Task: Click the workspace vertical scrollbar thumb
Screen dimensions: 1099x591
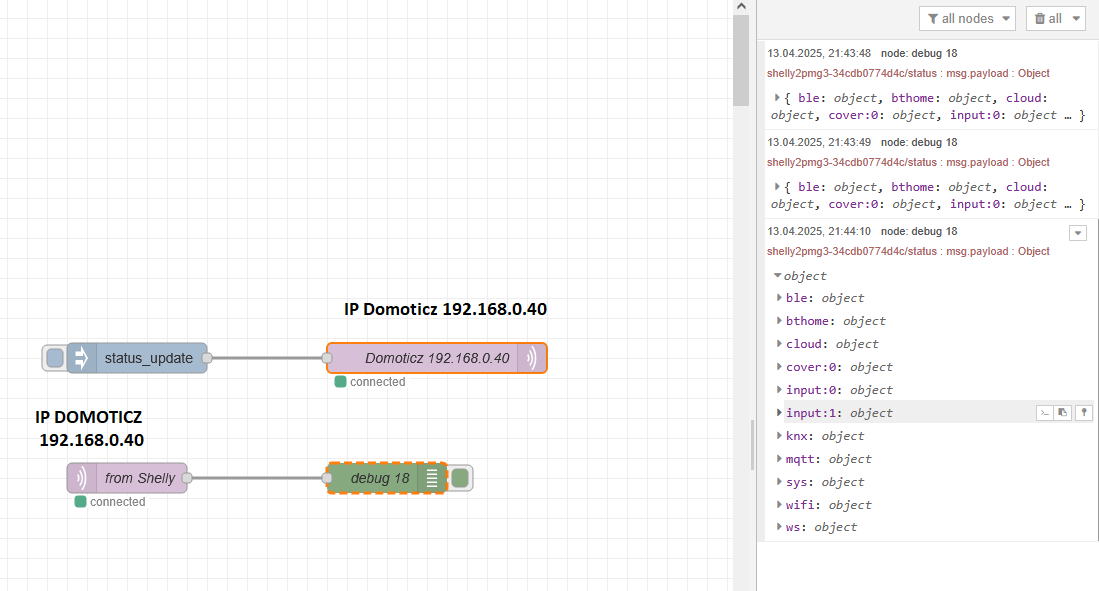Action: click(741, 60)
